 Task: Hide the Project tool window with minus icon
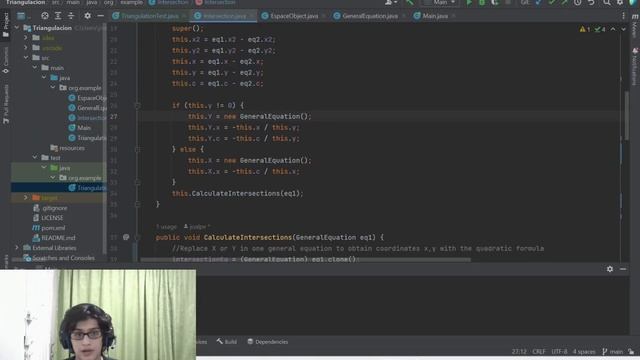coord(100,16)
